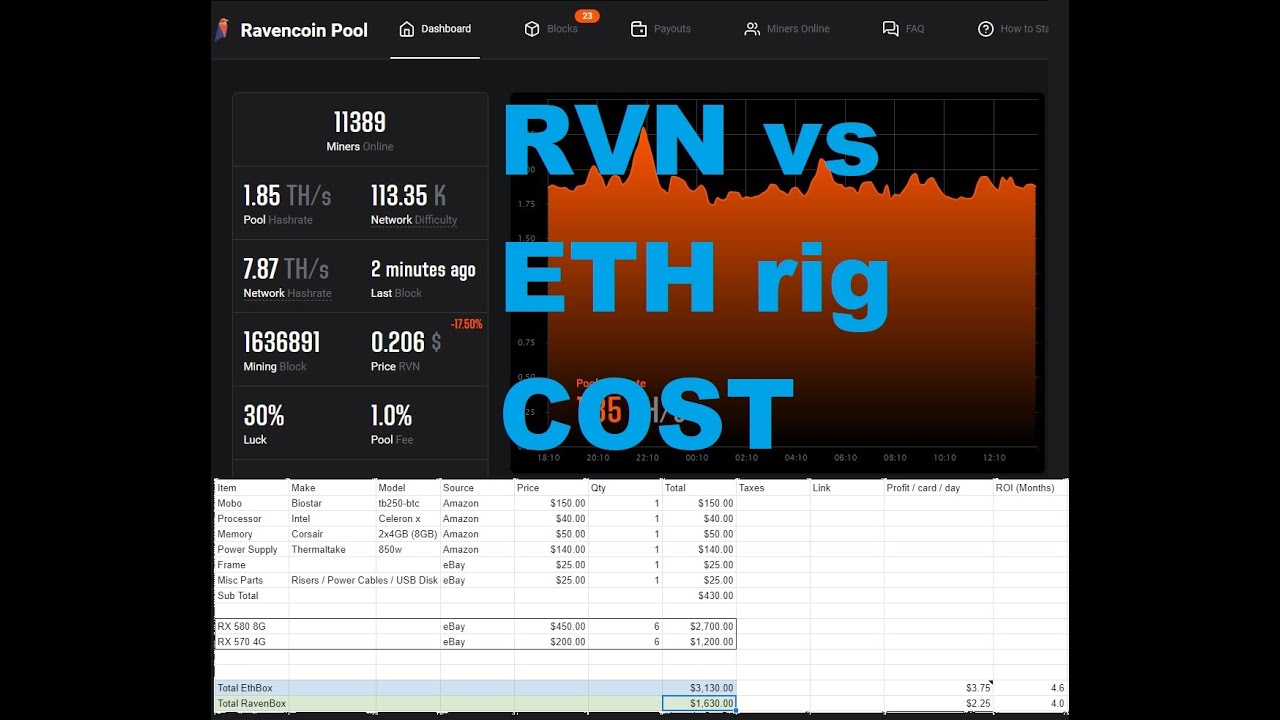Select the Profit / card / day header

tap(939, 488)
